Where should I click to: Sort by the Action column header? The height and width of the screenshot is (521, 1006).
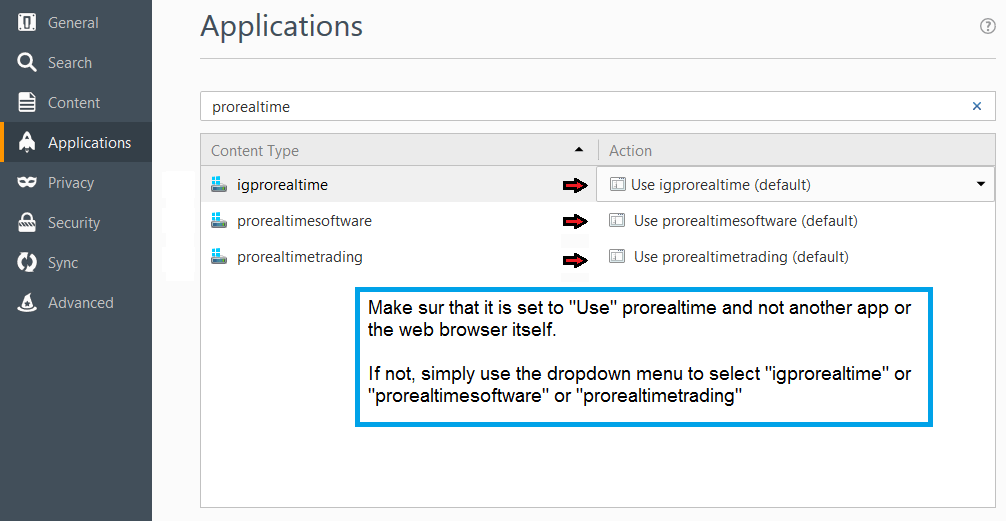796,151
